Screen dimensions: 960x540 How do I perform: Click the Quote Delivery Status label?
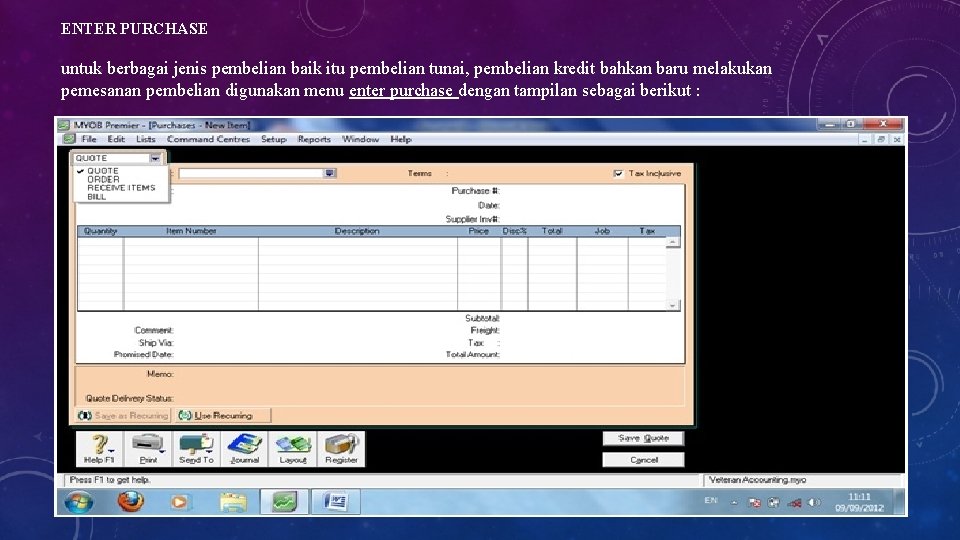click(129, 399)
